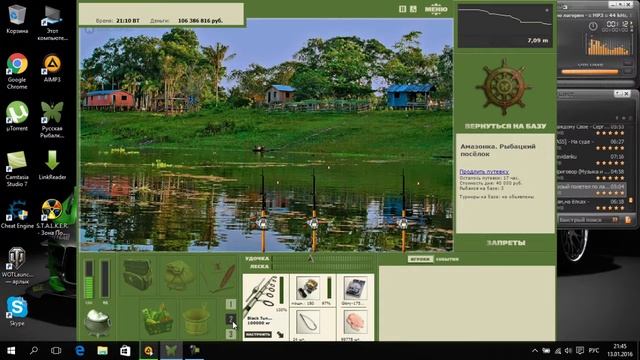Click the НАСТРОИТЬ rod setup button
The height and width of the screenshot is (360, 640).
click(x=258, y=334)
